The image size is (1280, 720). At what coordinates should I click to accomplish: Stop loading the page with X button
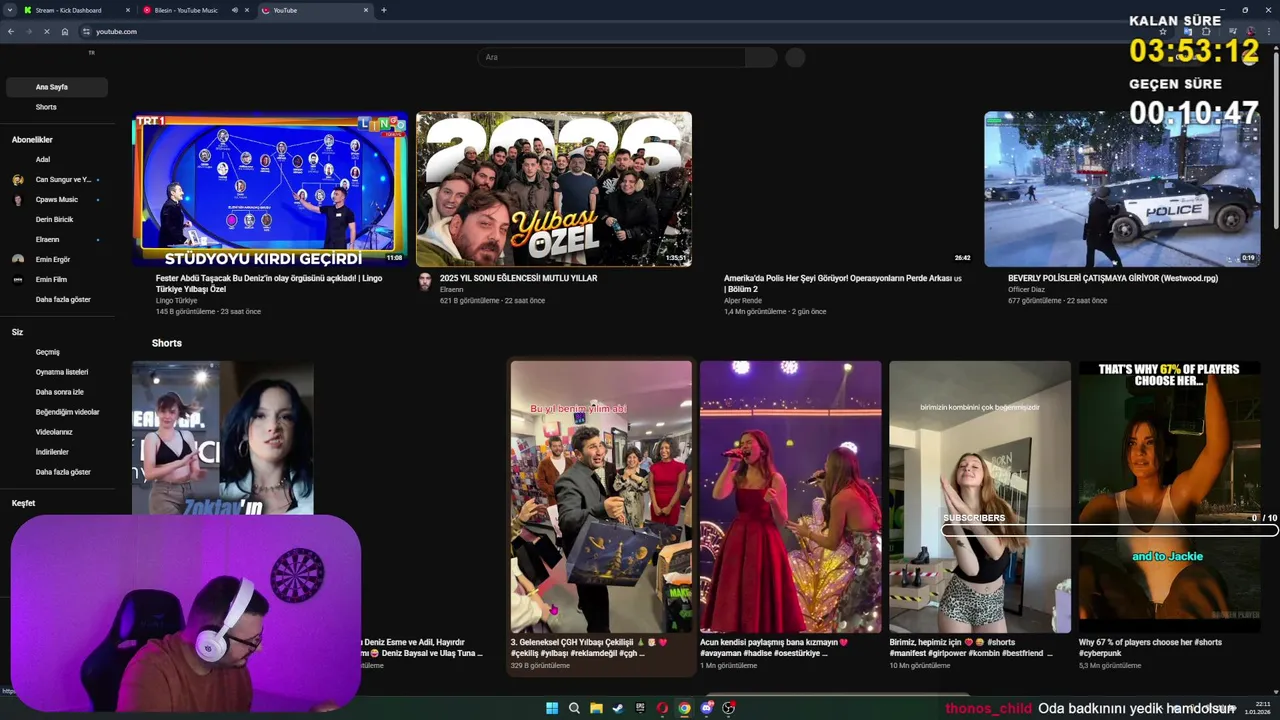[x=46, y=32]
